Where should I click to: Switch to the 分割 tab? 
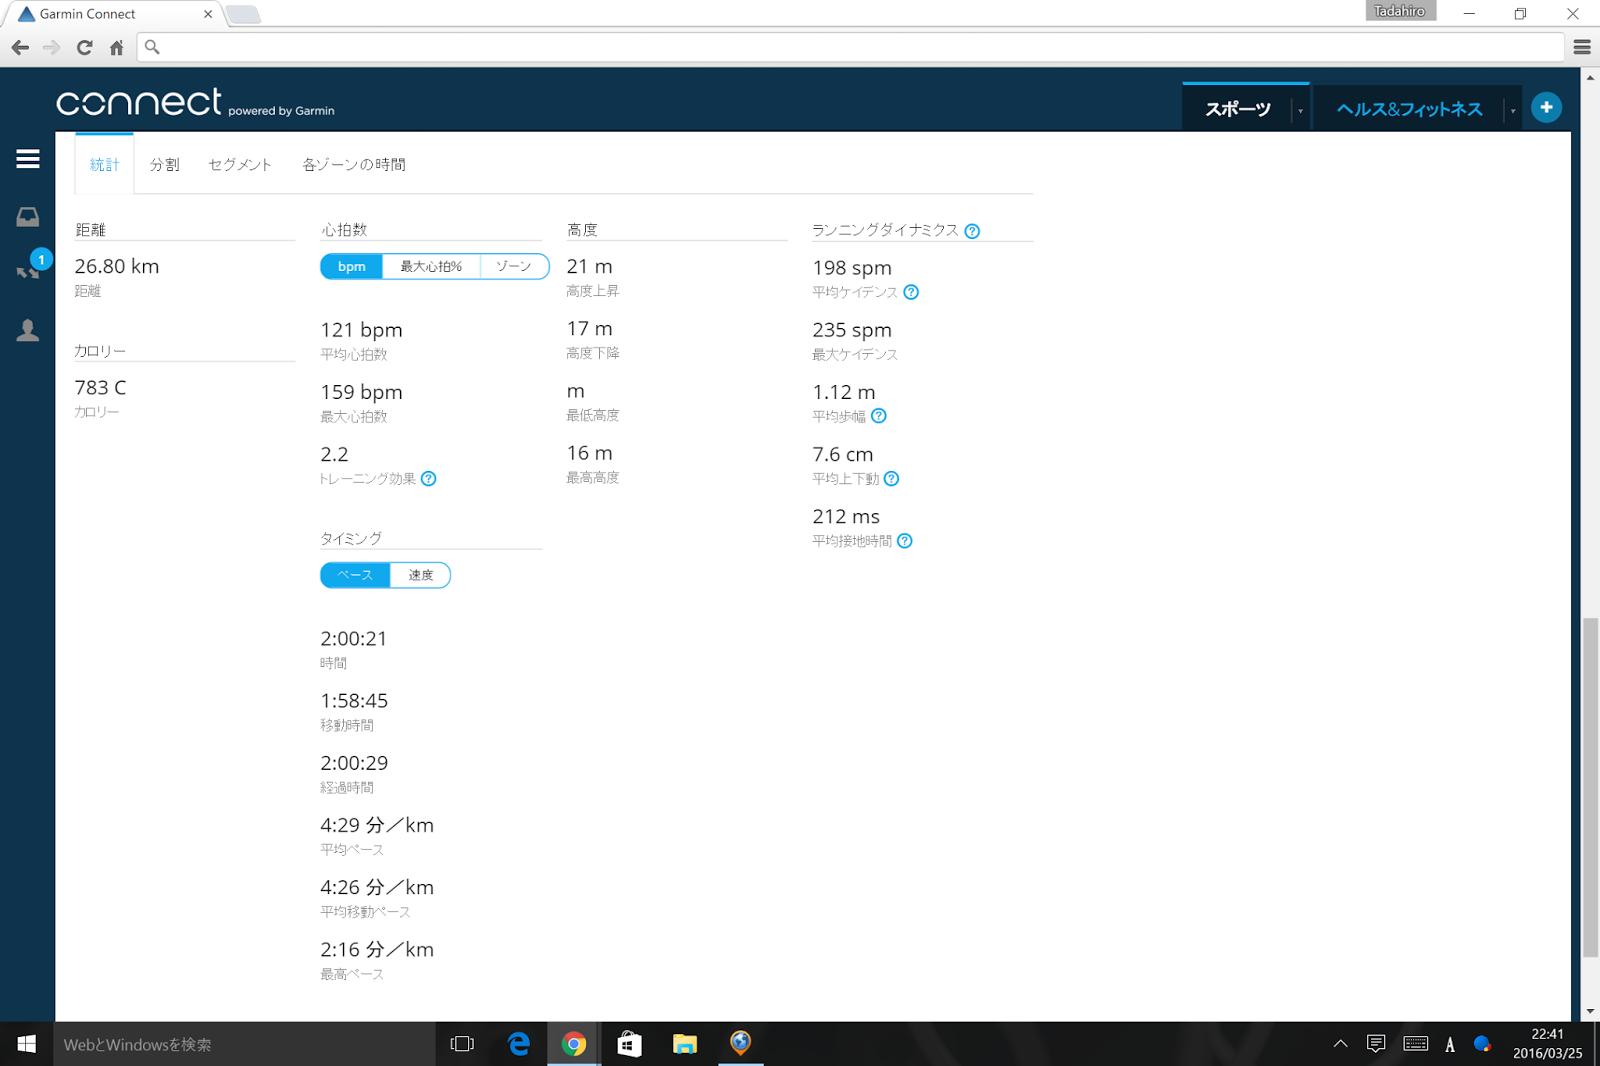click(x=164, y=165)
